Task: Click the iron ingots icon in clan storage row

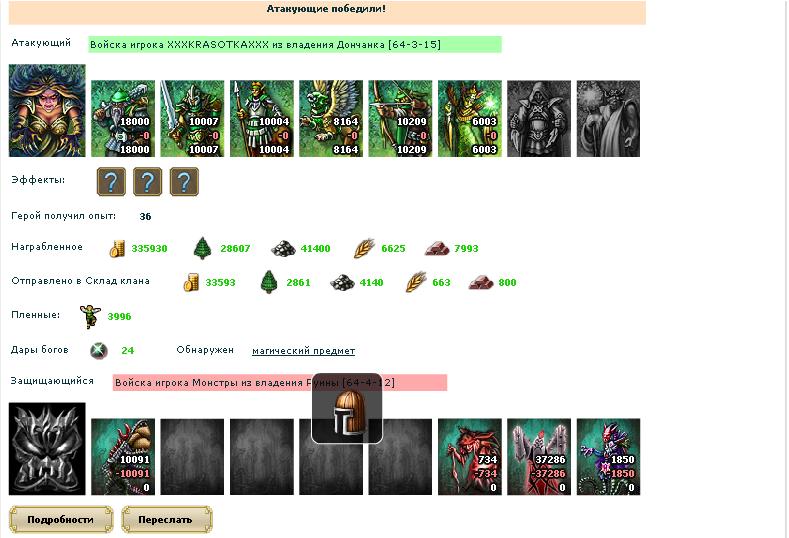Action: pos(481,282)
